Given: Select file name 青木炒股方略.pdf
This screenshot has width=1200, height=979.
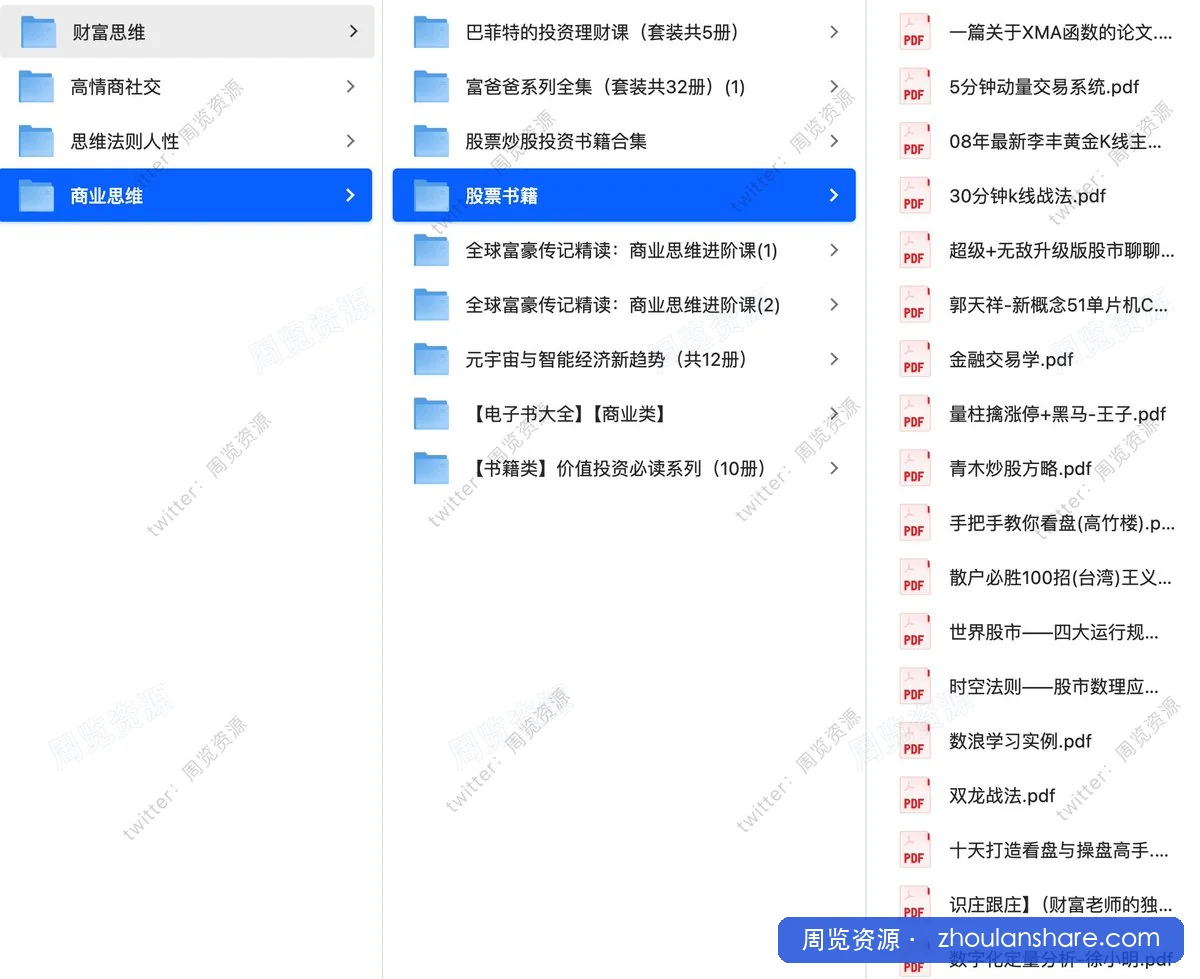Looking at the screenshot, I should (x=1020, y=468).
